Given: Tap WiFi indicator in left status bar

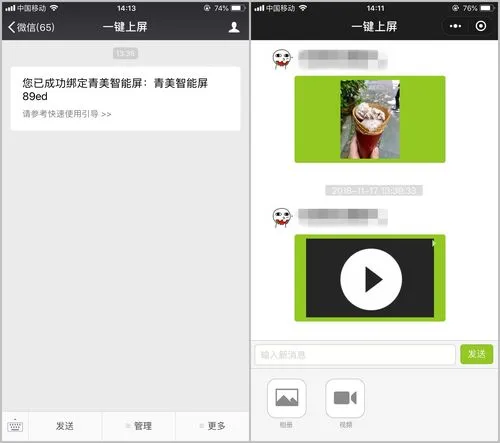Looking at the screenshot, I should (x=54, y=8).
